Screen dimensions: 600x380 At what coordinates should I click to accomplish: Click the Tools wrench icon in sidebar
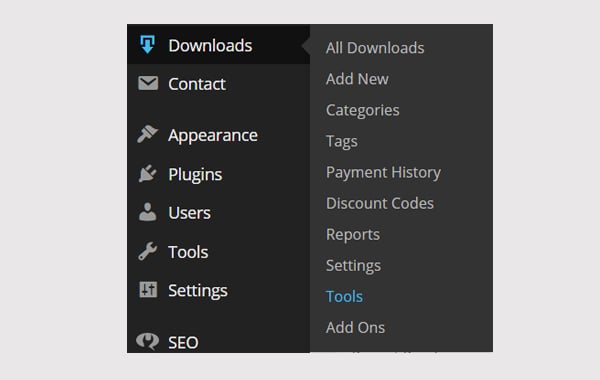point(147,251)
